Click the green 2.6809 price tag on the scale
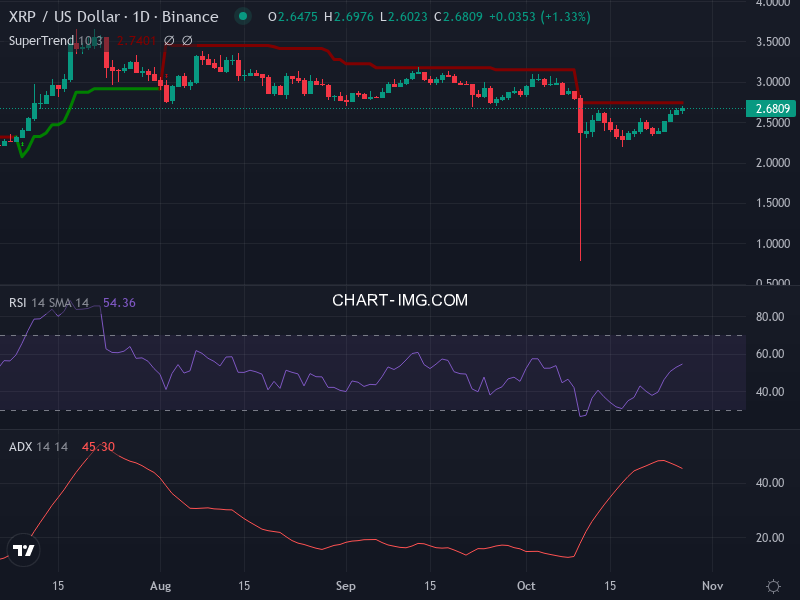800x600 pixels. 769,108
